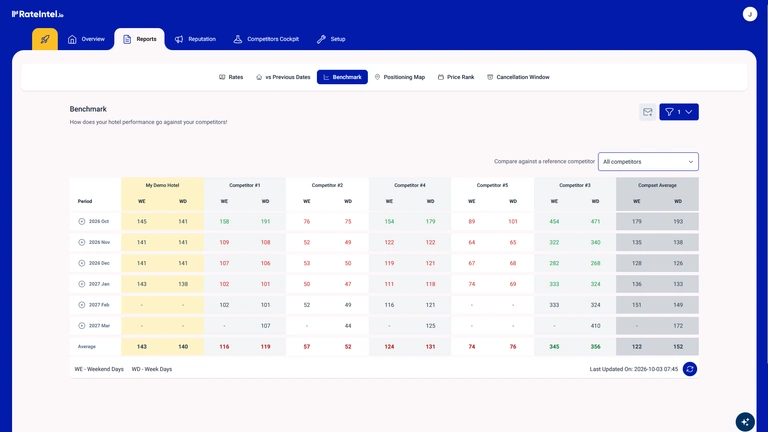Click the WD - Week Days legend
This screenshot has width=768, height=432.
(x=152, y=369)
